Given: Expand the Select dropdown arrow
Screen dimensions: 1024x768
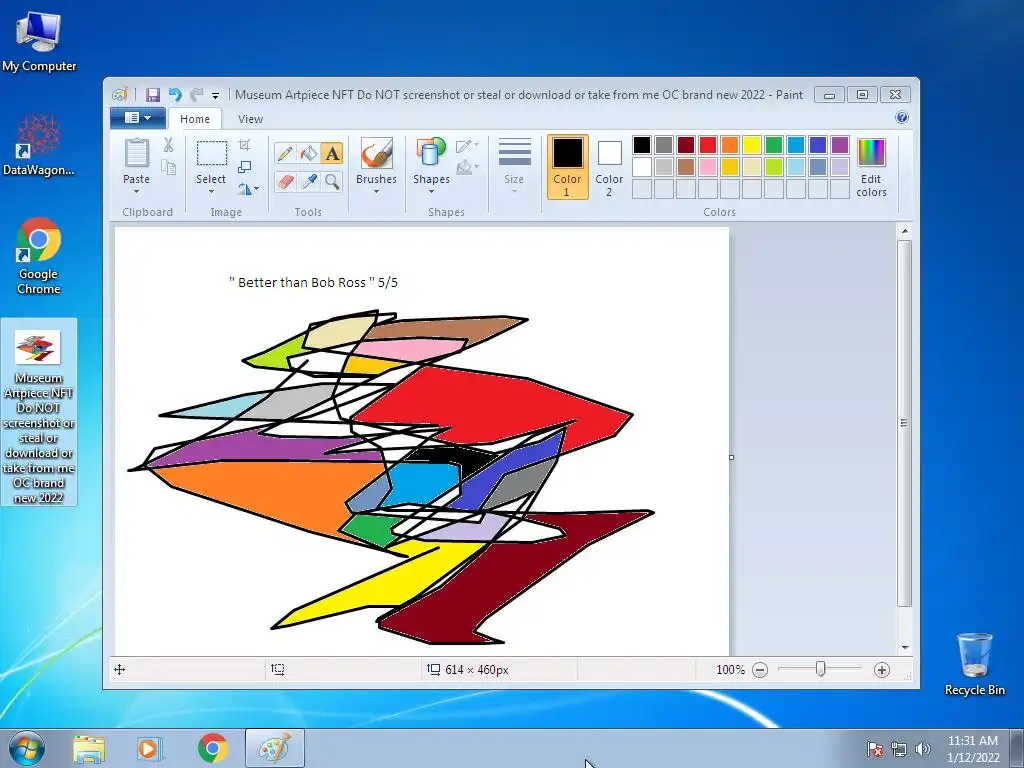Looking at the screenshot, I should tap(211, 191).
